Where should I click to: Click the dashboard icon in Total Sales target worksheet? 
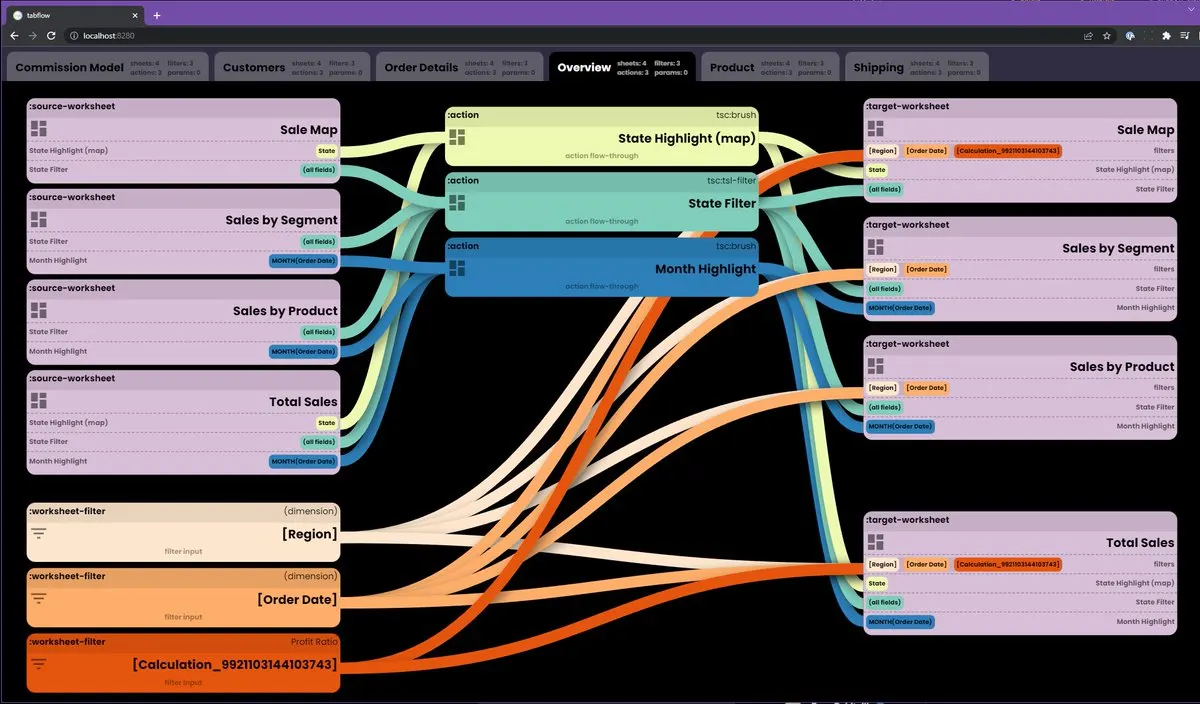(876, 542)
